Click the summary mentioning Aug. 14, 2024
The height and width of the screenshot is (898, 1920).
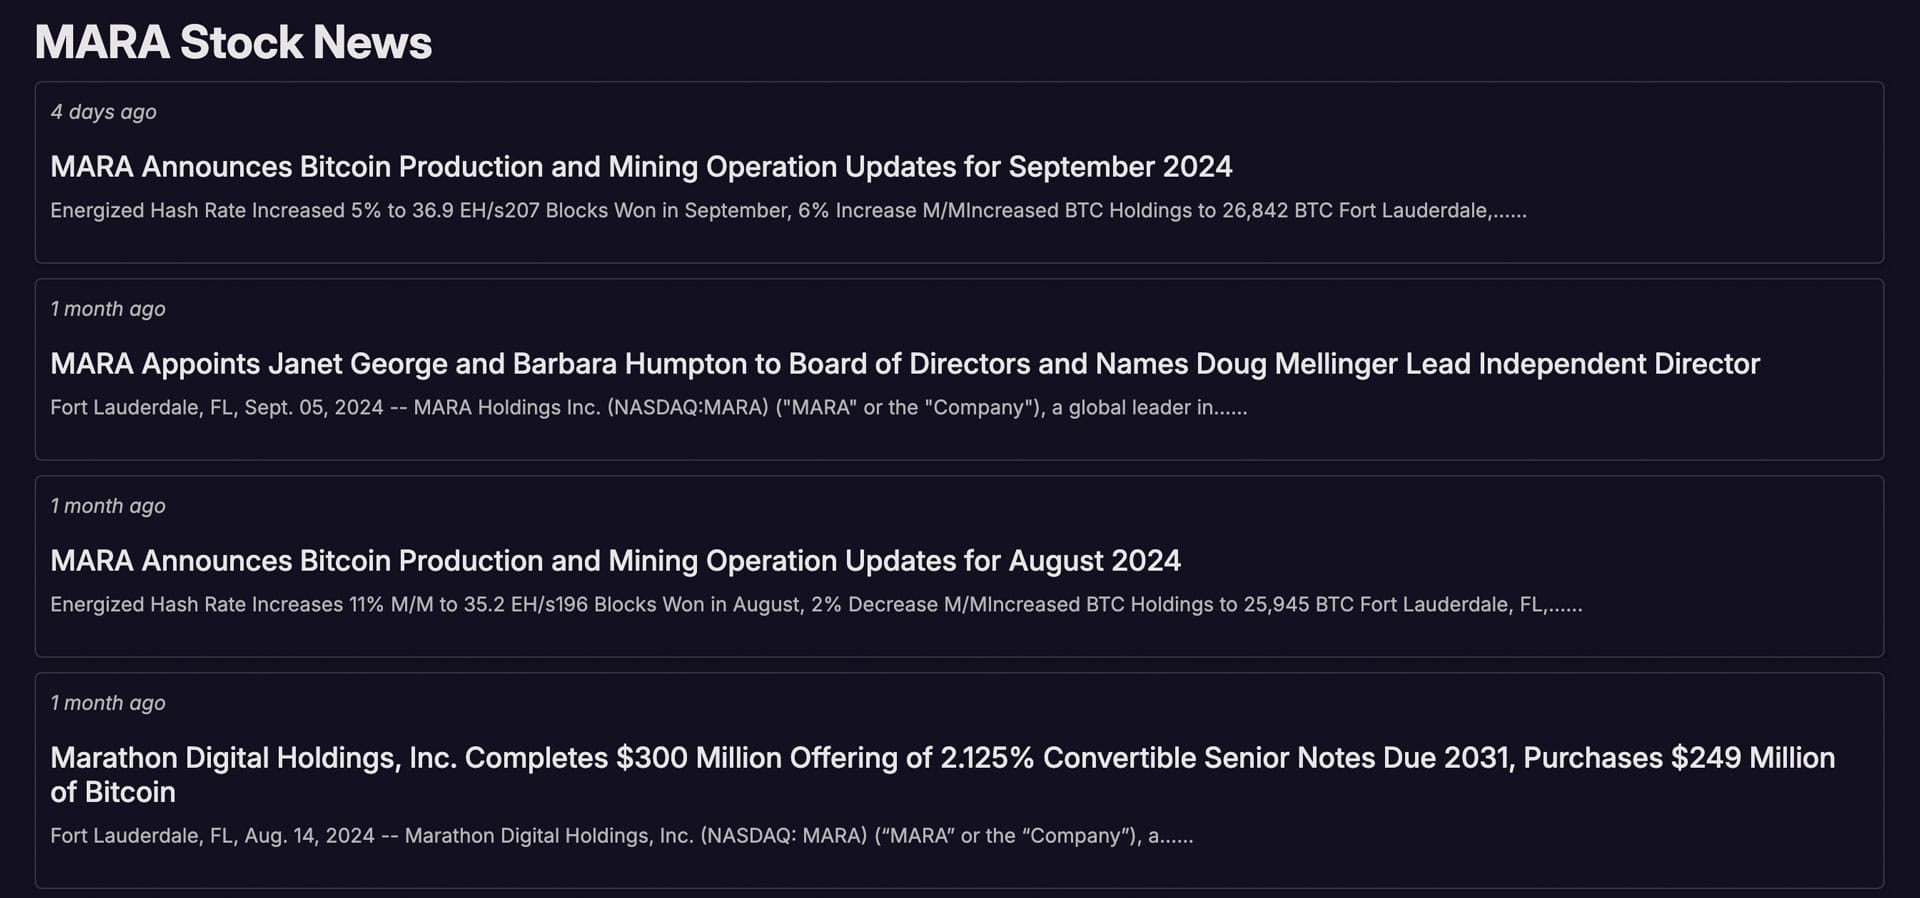pyautogui.click(x=622, y=836)
